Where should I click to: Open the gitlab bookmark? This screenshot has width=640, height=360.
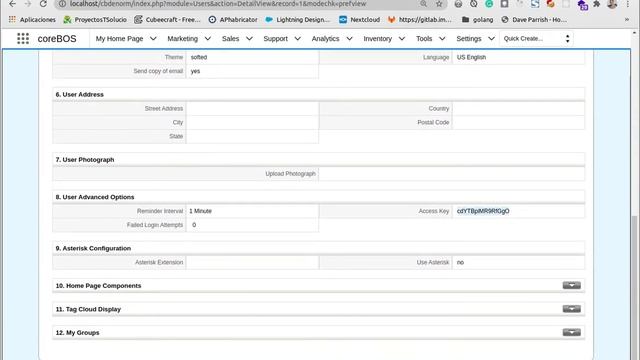click(x=420, y=20)
